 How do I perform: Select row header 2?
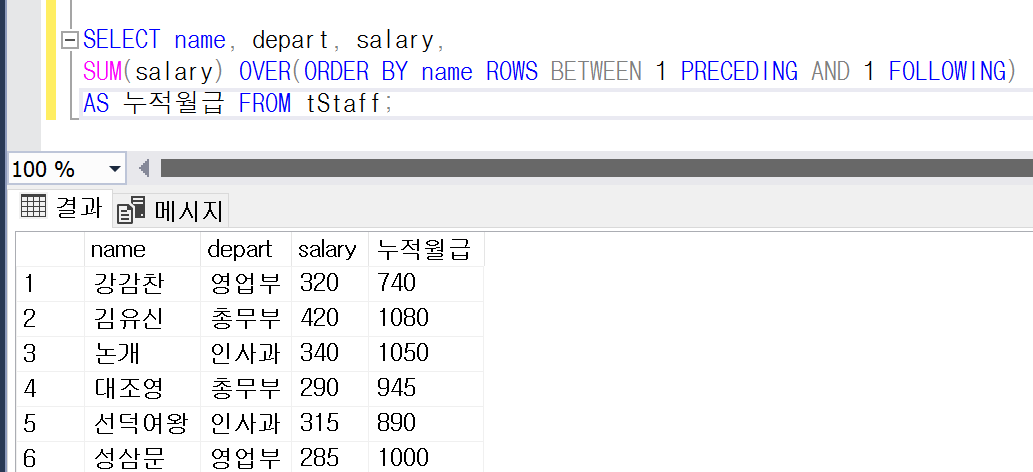click(x=50, y=318)
